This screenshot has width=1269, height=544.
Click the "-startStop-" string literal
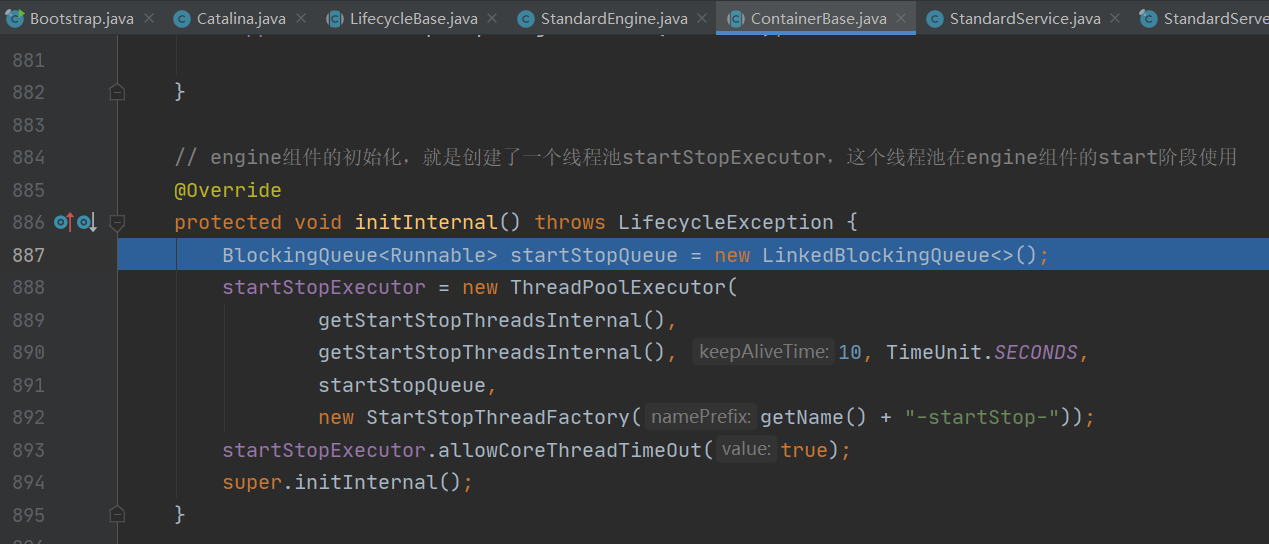pyautogui.click(x=982, y=417)
